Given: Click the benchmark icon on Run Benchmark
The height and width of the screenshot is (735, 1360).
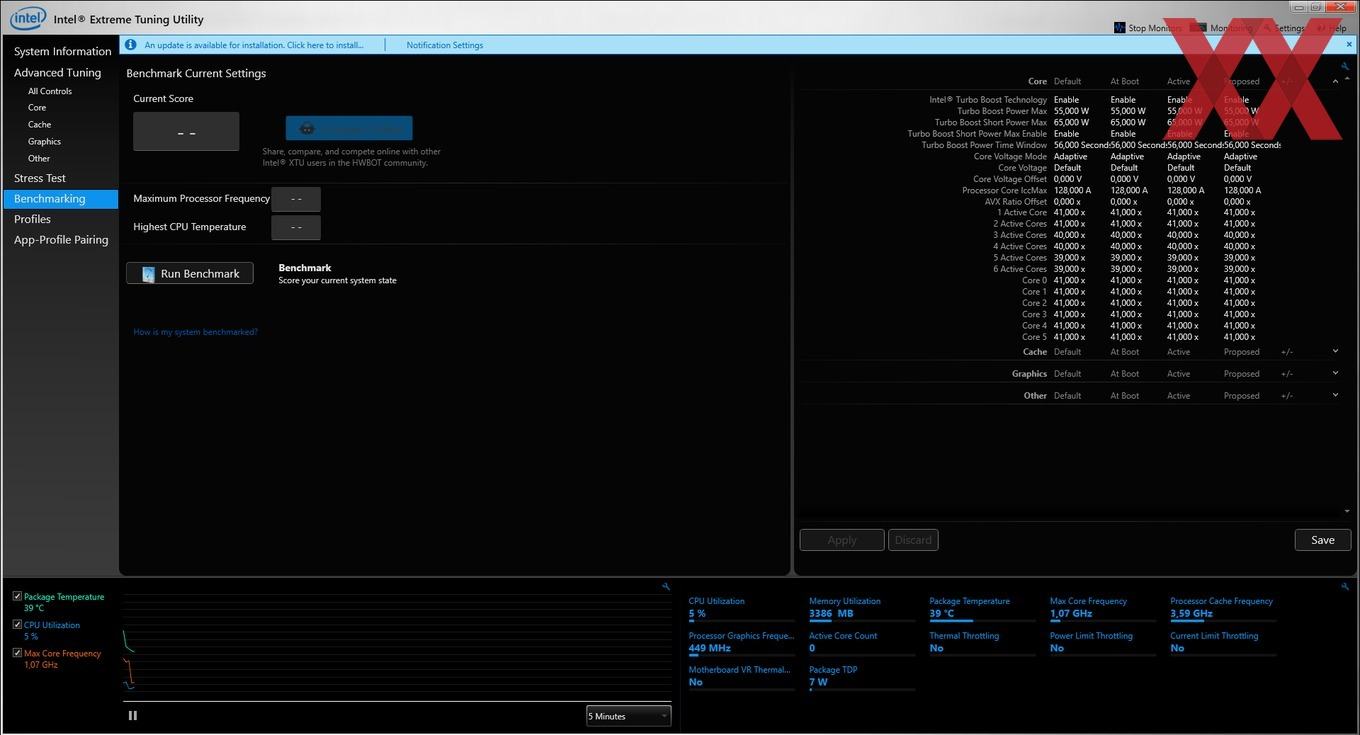Looking at the screenshot, I should (x=148, y=274).
